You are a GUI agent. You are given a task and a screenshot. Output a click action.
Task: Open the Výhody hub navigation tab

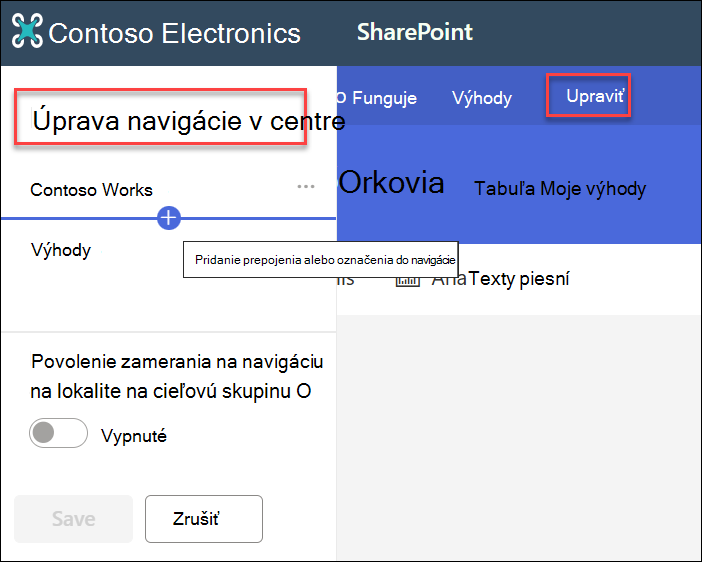[482, 98]
